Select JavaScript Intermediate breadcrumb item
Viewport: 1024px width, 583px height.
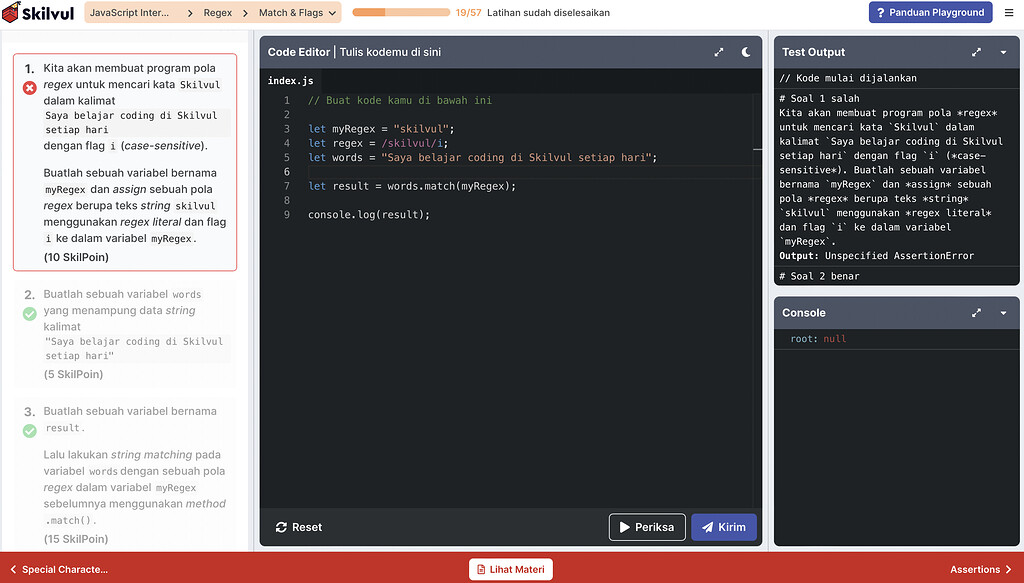[127, 13]
